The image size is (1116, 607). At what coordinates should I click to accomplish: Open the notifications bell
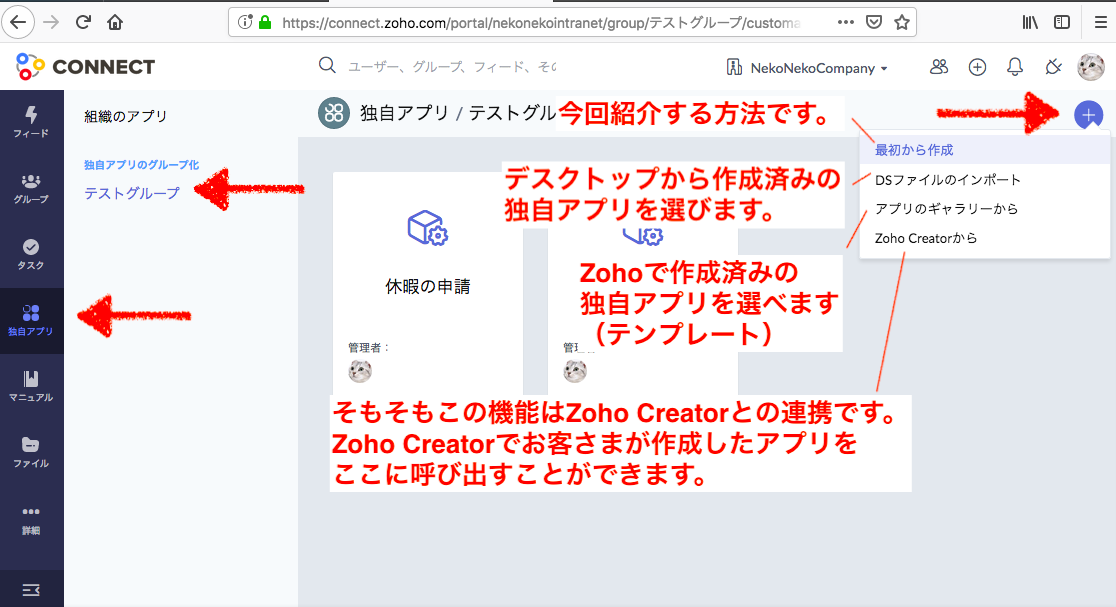click(x=1015, y=67)
